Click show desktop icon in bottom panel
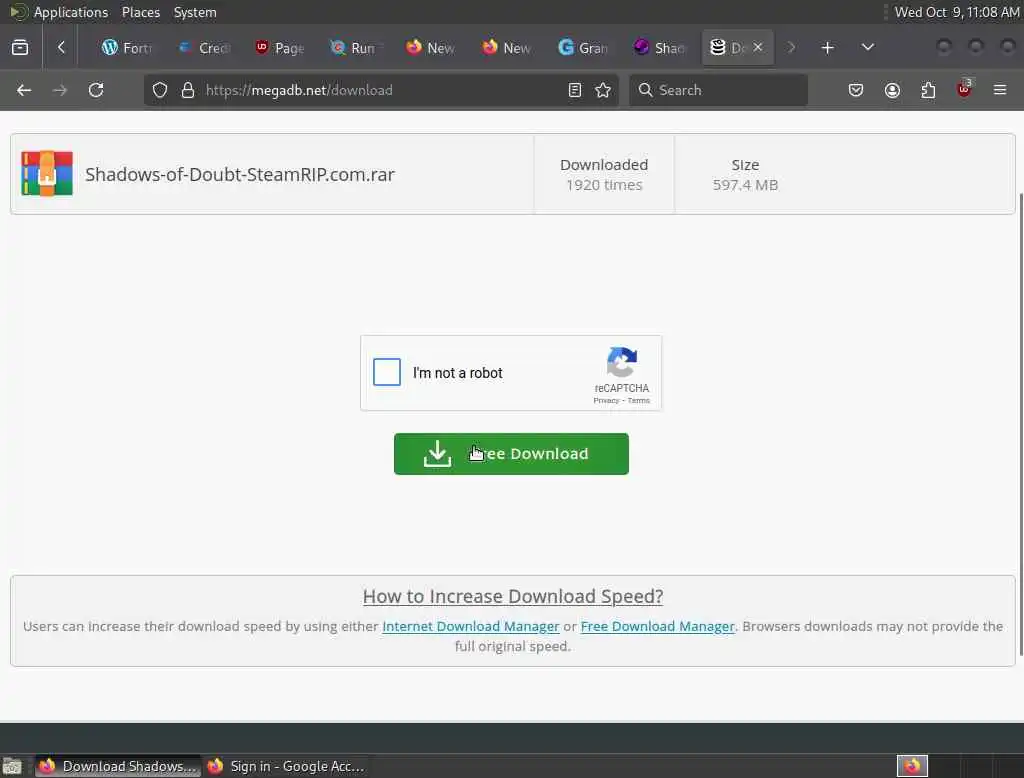 [12, 766]
